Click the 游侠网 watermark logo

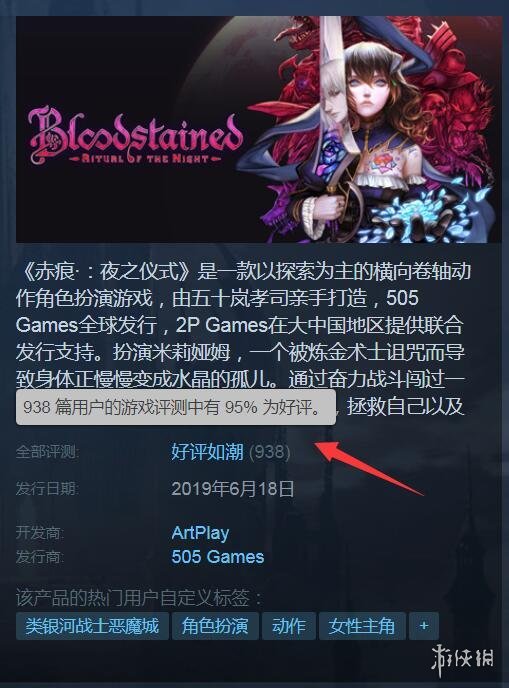pos(462,660)
